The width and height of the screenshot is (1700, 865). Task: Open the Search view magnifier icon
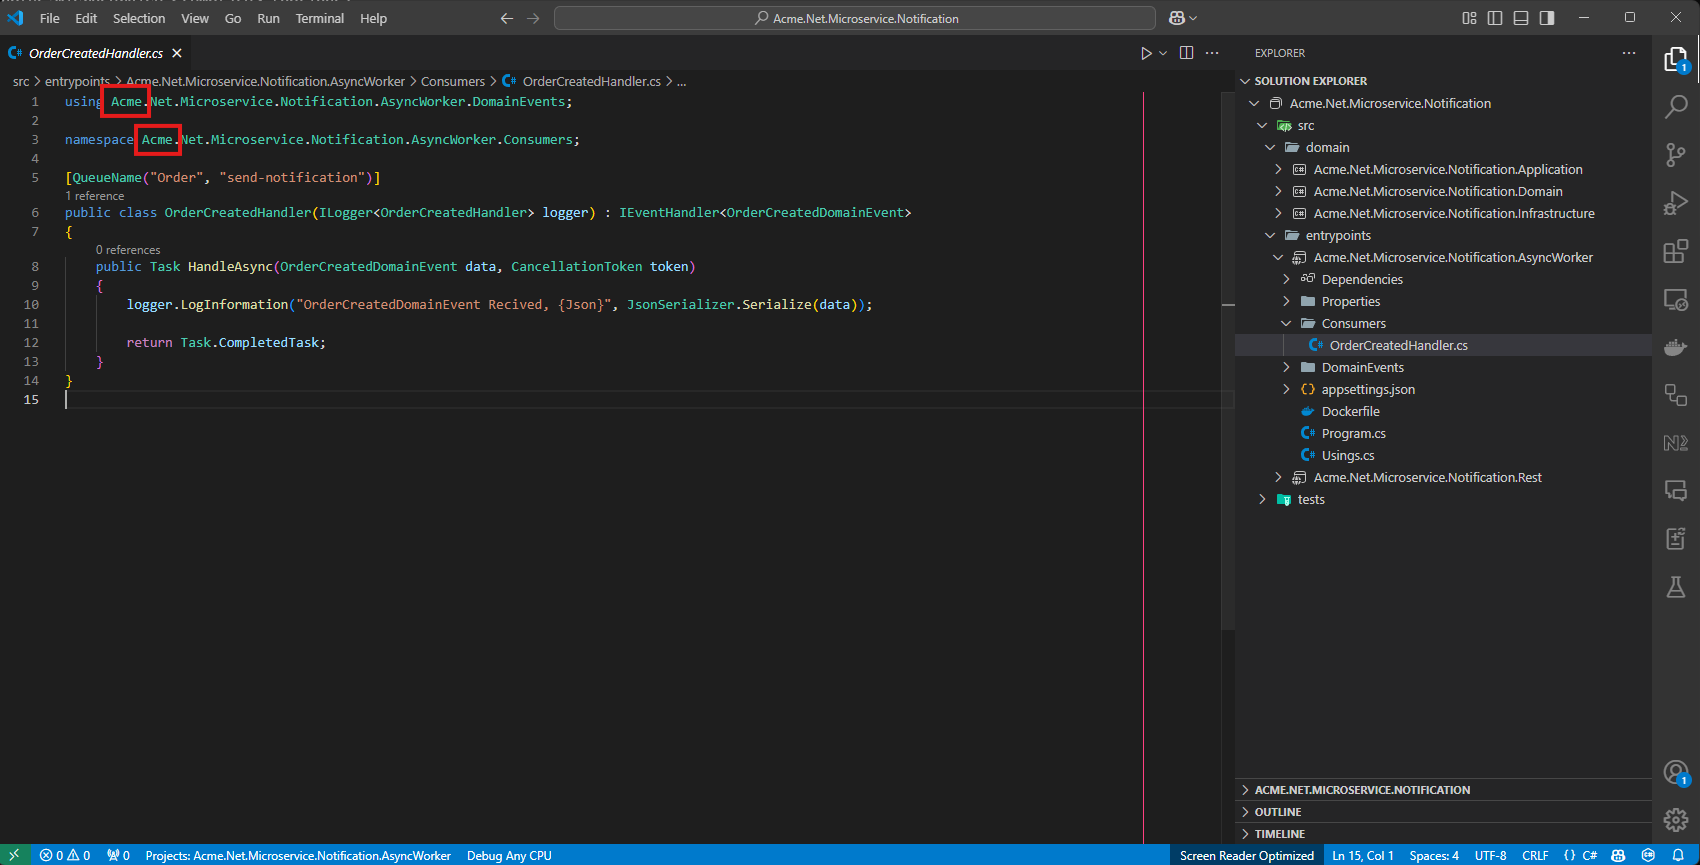[1676, 107]
